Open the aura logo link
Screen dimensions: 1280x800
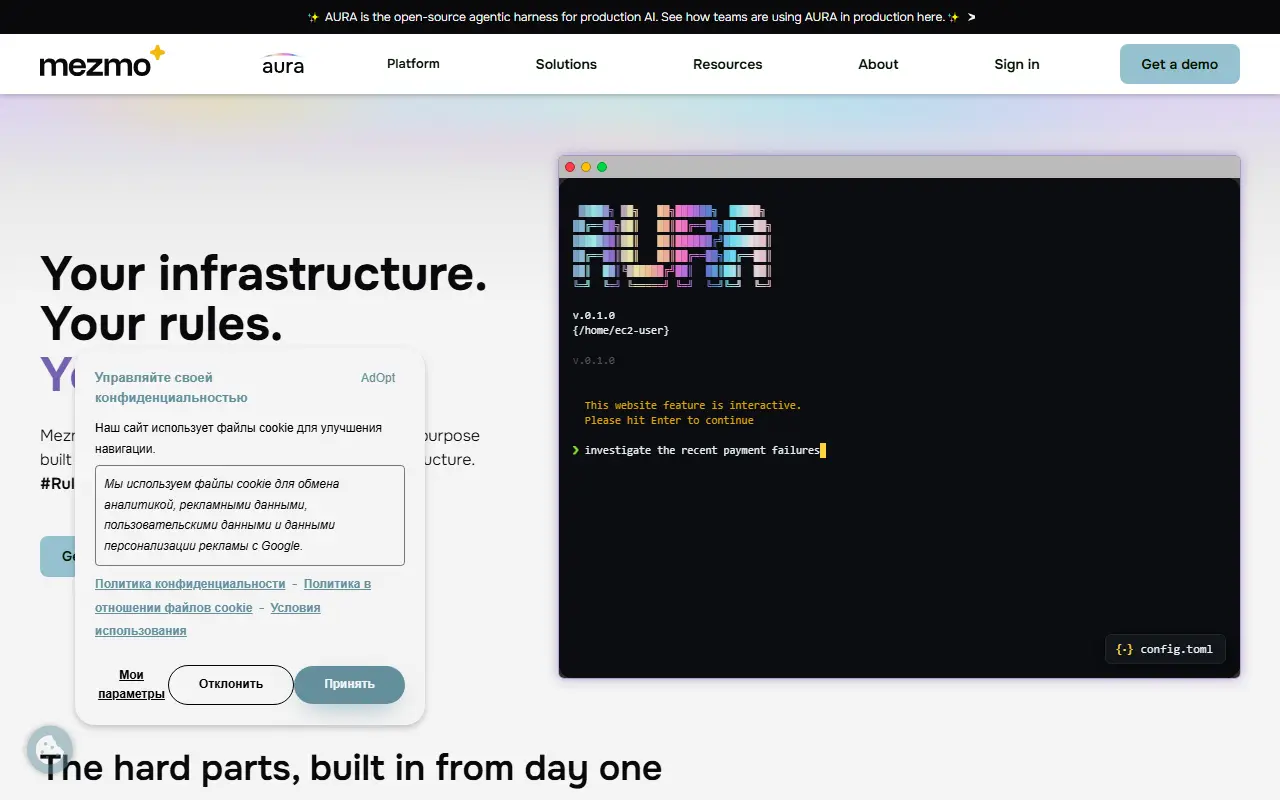[283, 64]
